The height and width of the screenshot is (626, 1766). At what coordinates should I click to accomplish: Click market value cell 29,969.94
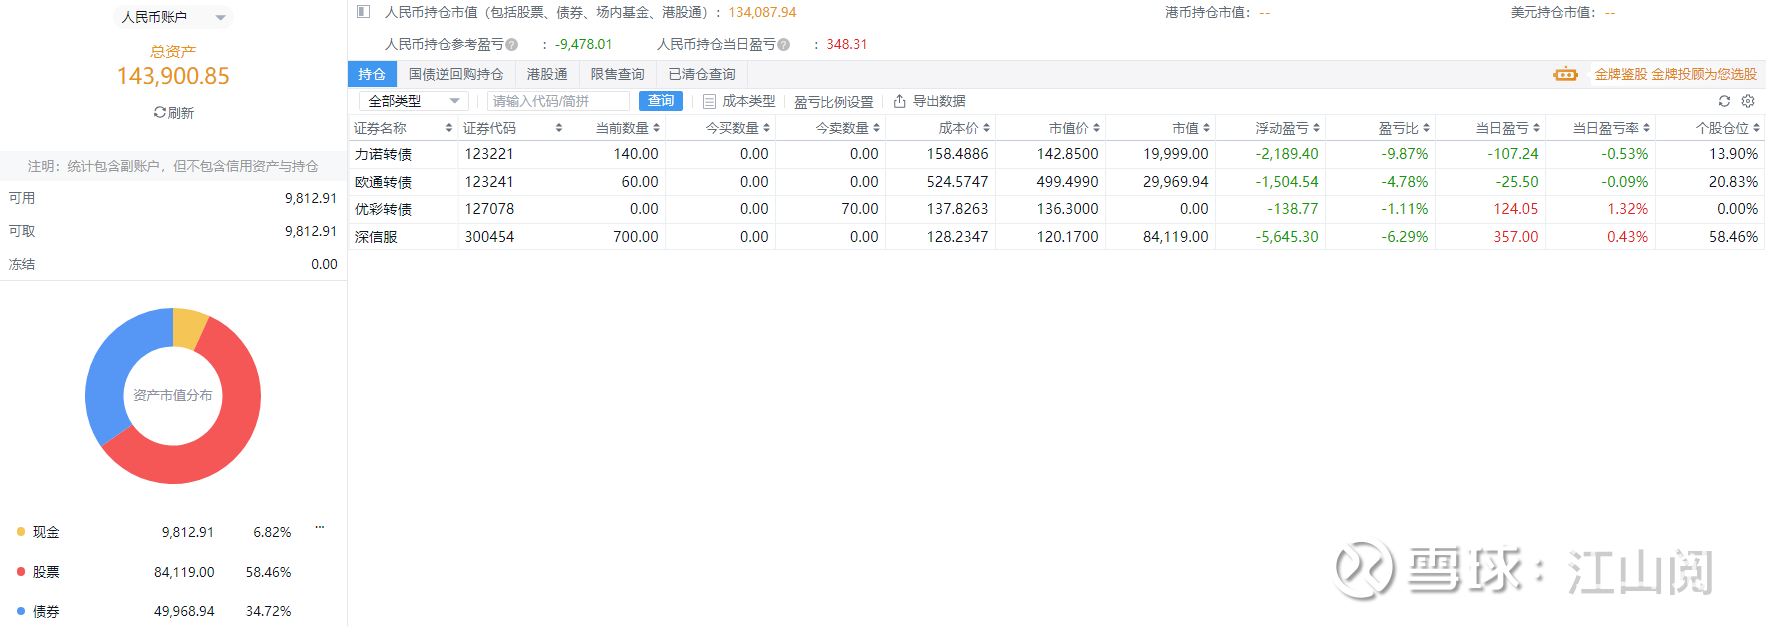pyautogui.click(x=1176, y=182)
